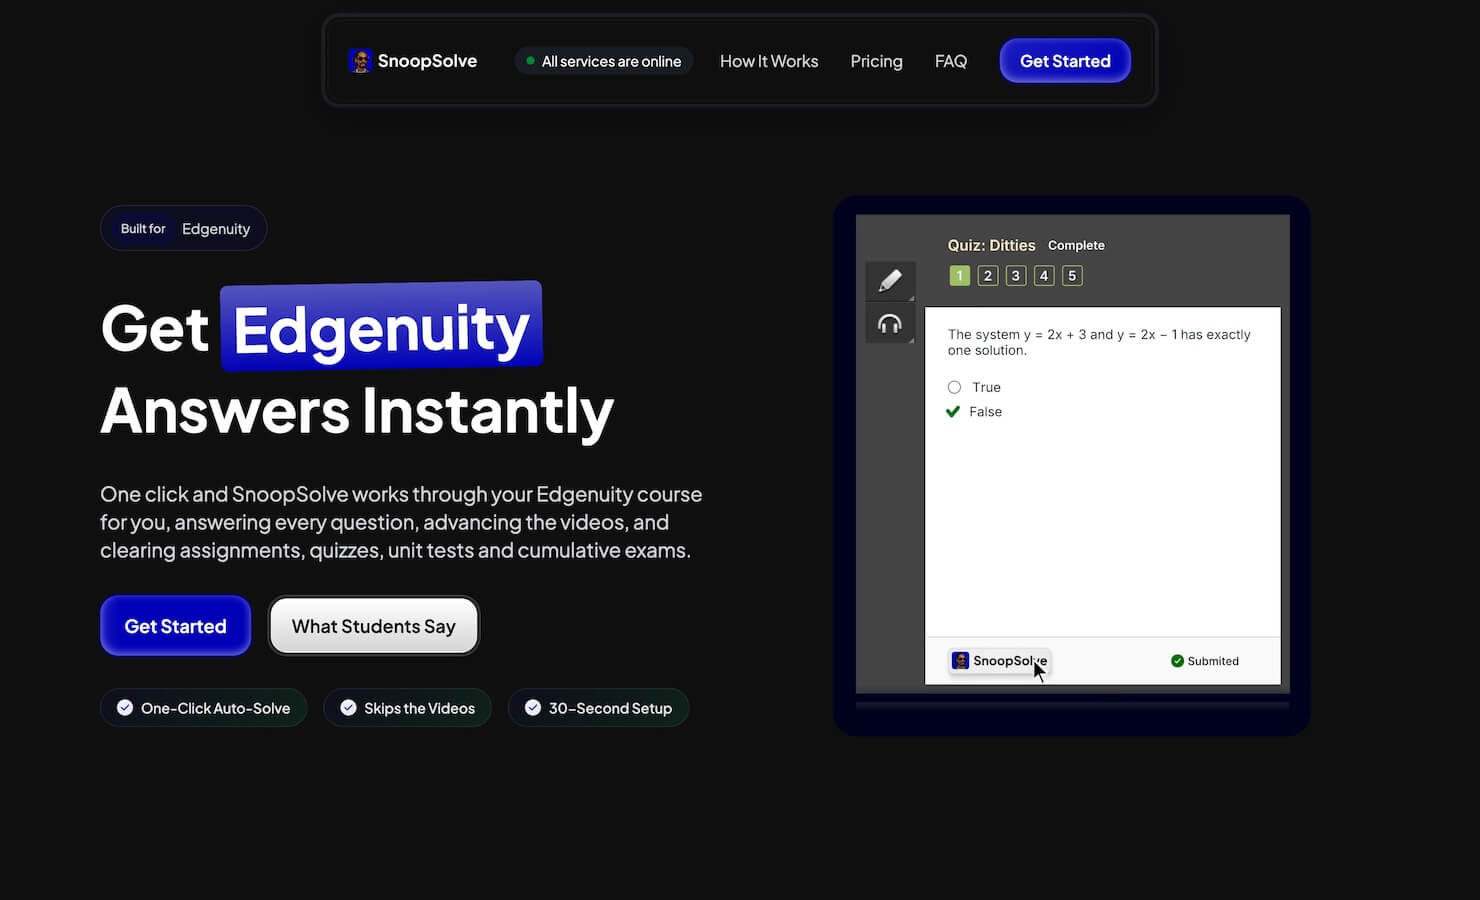Image resolution: width=1480 pixels, height=900 pixels.
Task: Click the 30-Second Setup label
Action: point(610,708)
